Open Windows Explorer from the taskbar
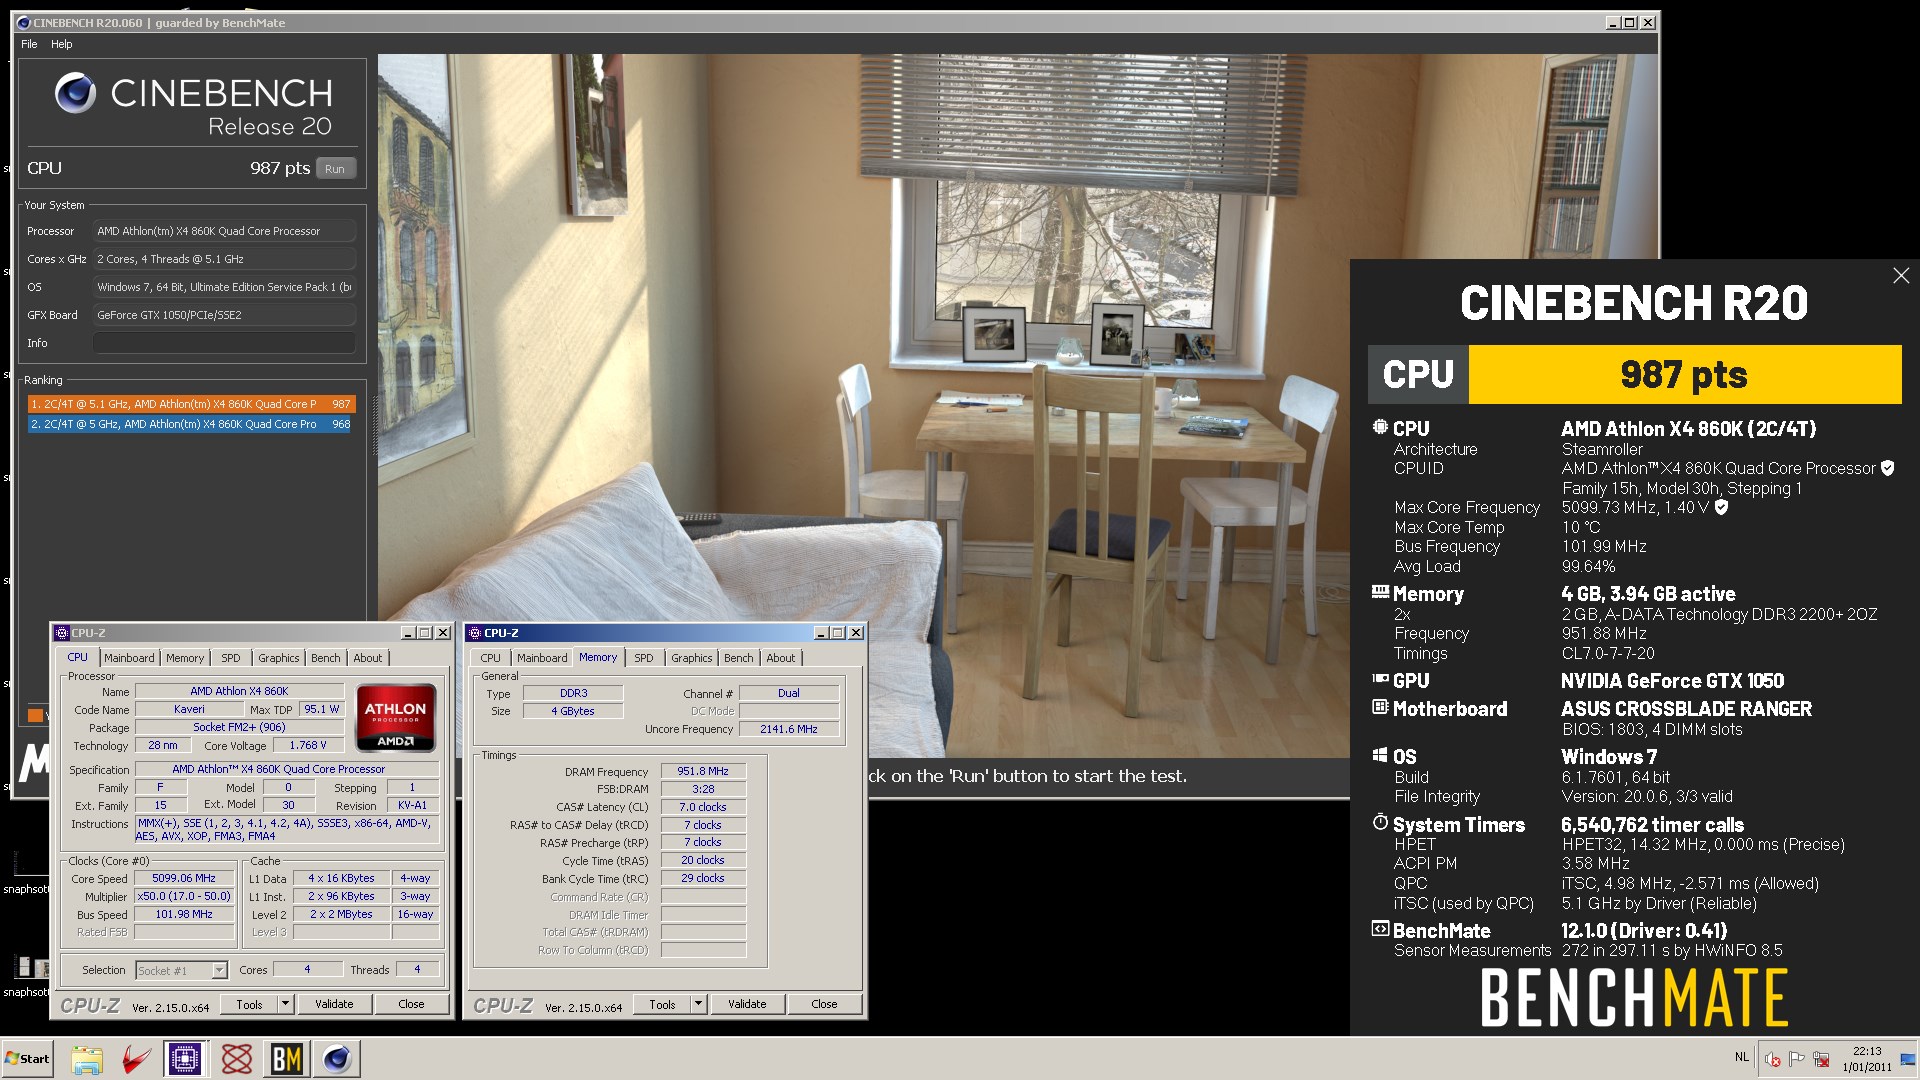Viewport: 1920px width, 1080px height. (x=87, y=1059)
